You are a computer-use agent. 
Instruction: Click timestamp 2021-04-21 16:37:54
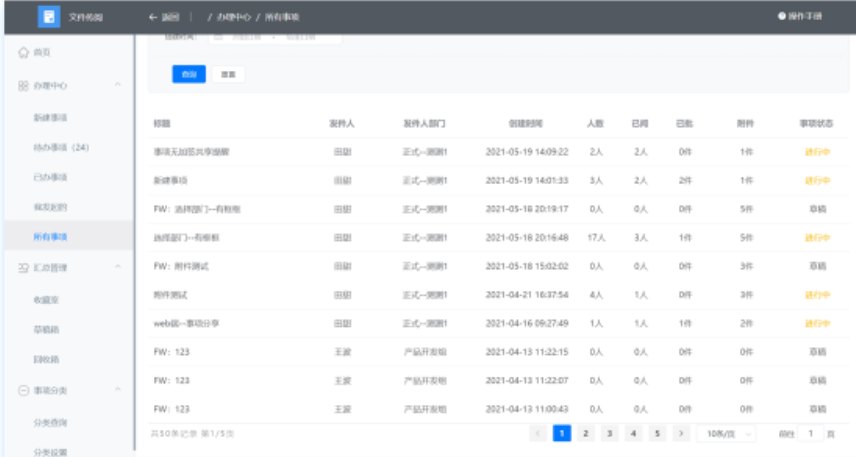527,295
